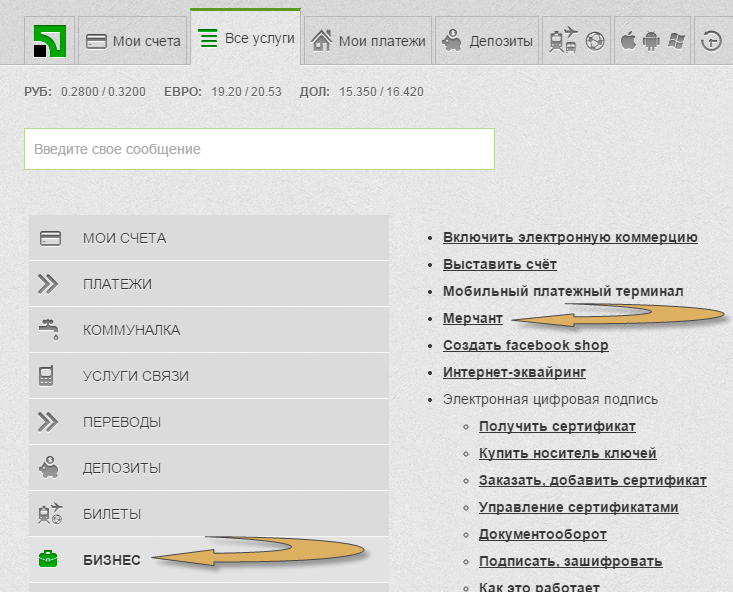The height and width of the screenshot is (592, 733).
Task: Open the Получить сертификат link
Action: [557, 426]
